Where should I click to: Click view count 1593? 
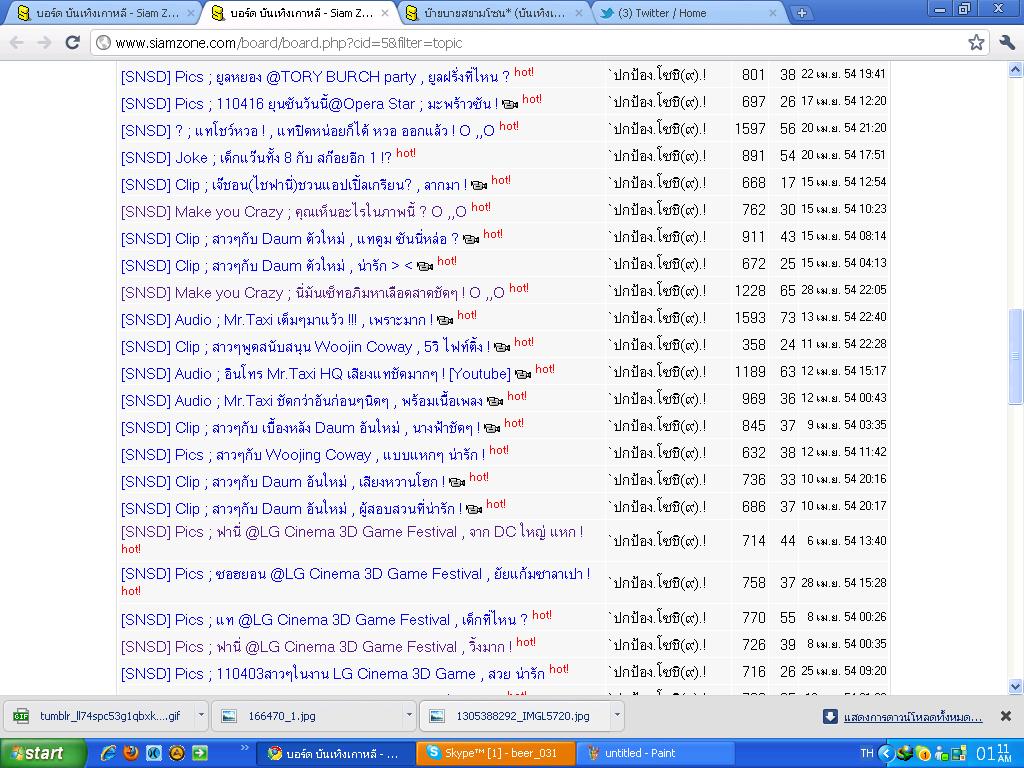coord(749,318)
